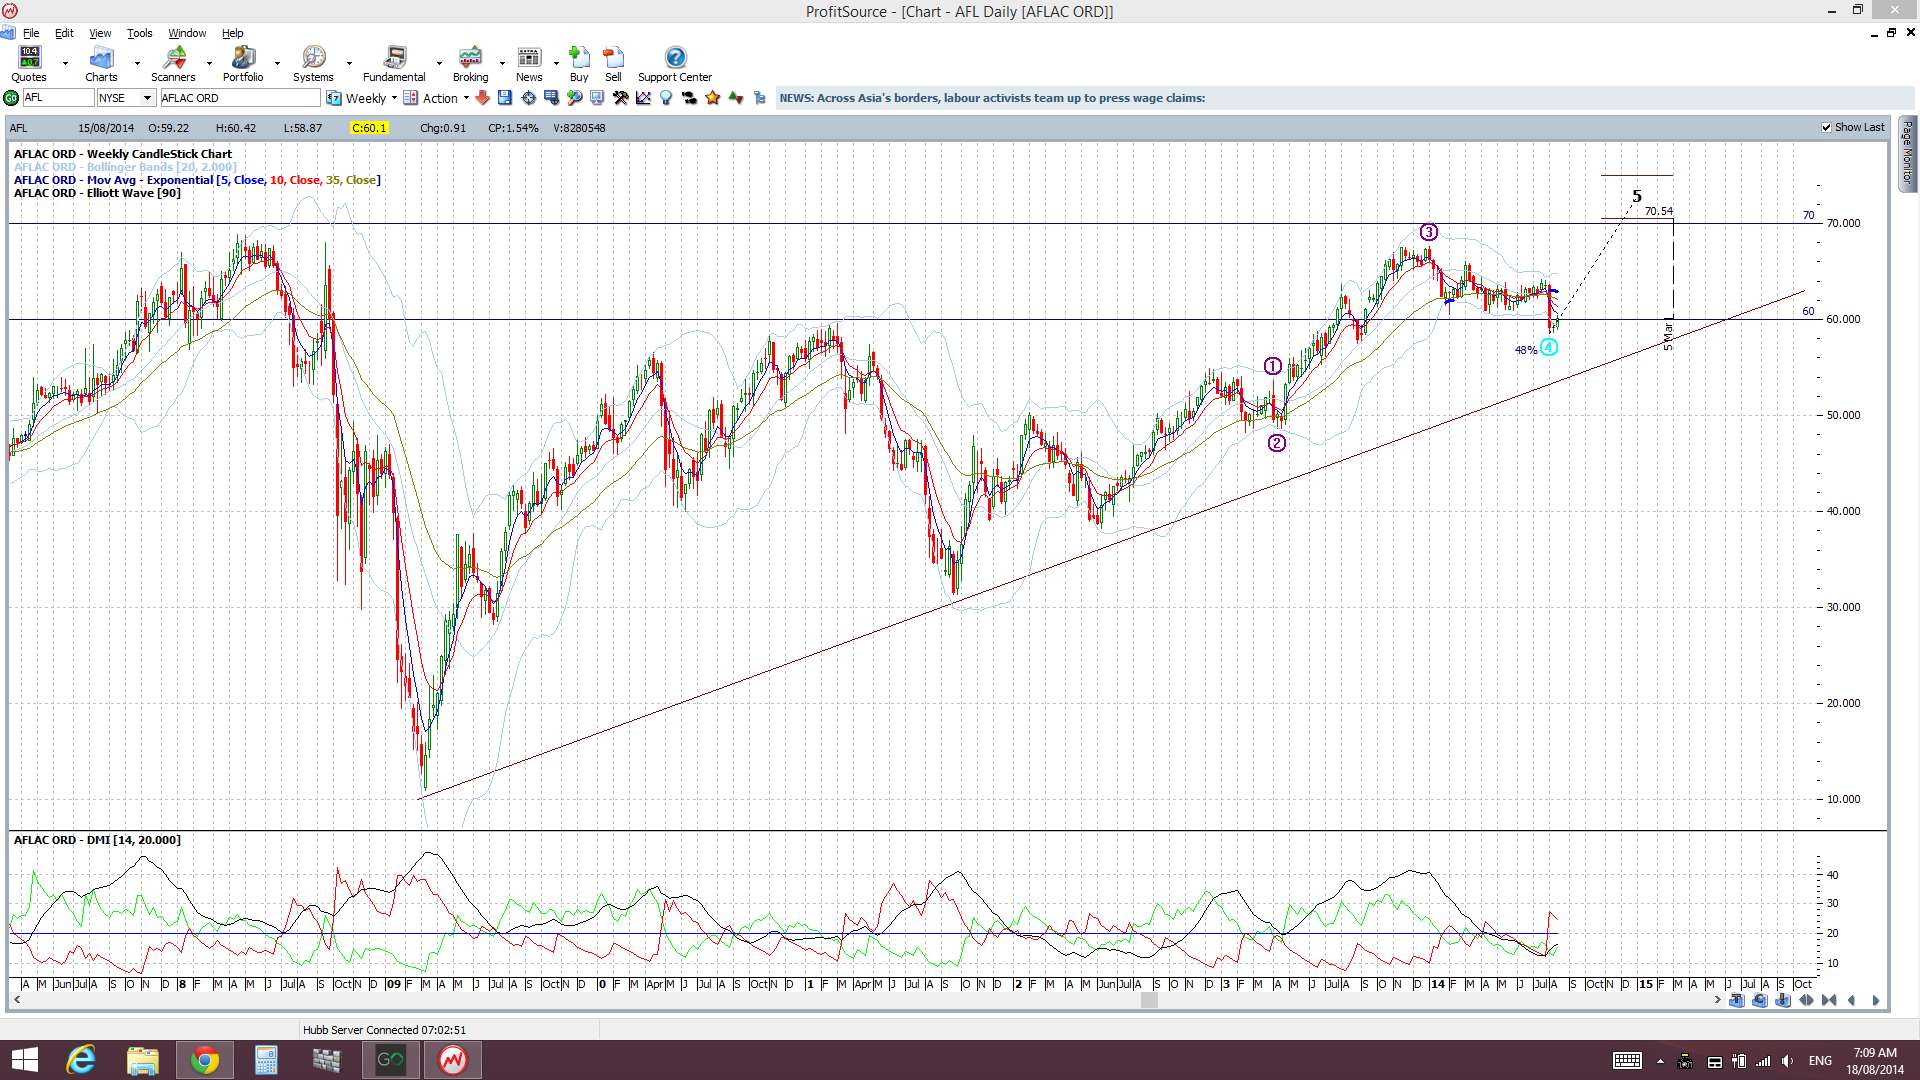
Task: Open the Broking icon
Action: (x=470, y=63)
